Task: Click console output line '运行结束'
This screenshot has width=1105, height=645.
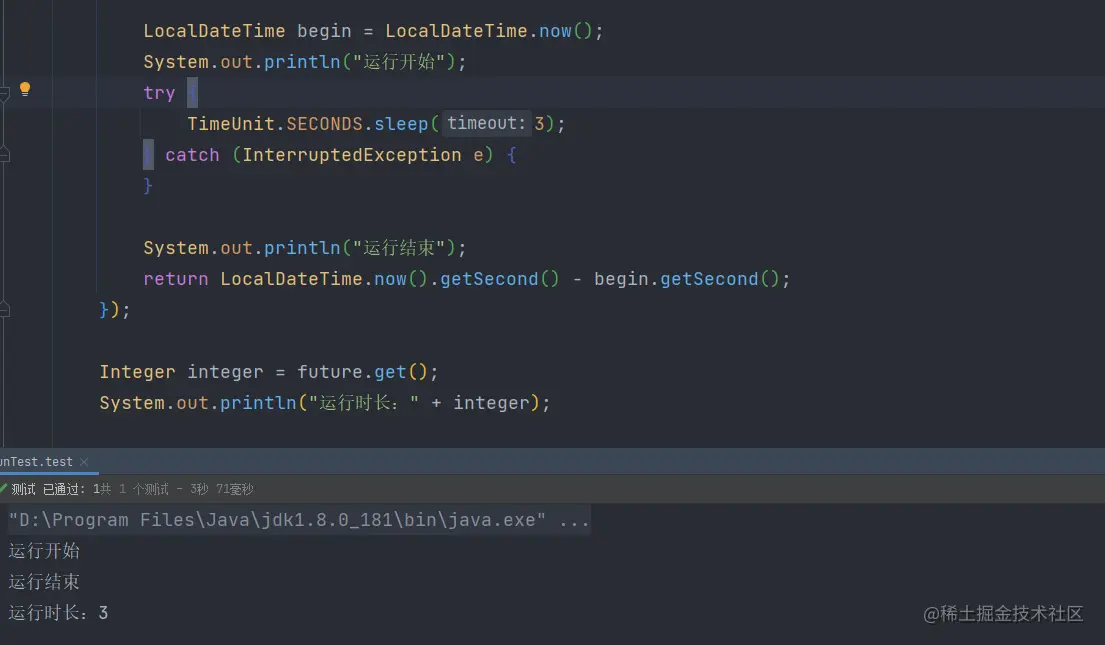Action: tap(44, 582)
